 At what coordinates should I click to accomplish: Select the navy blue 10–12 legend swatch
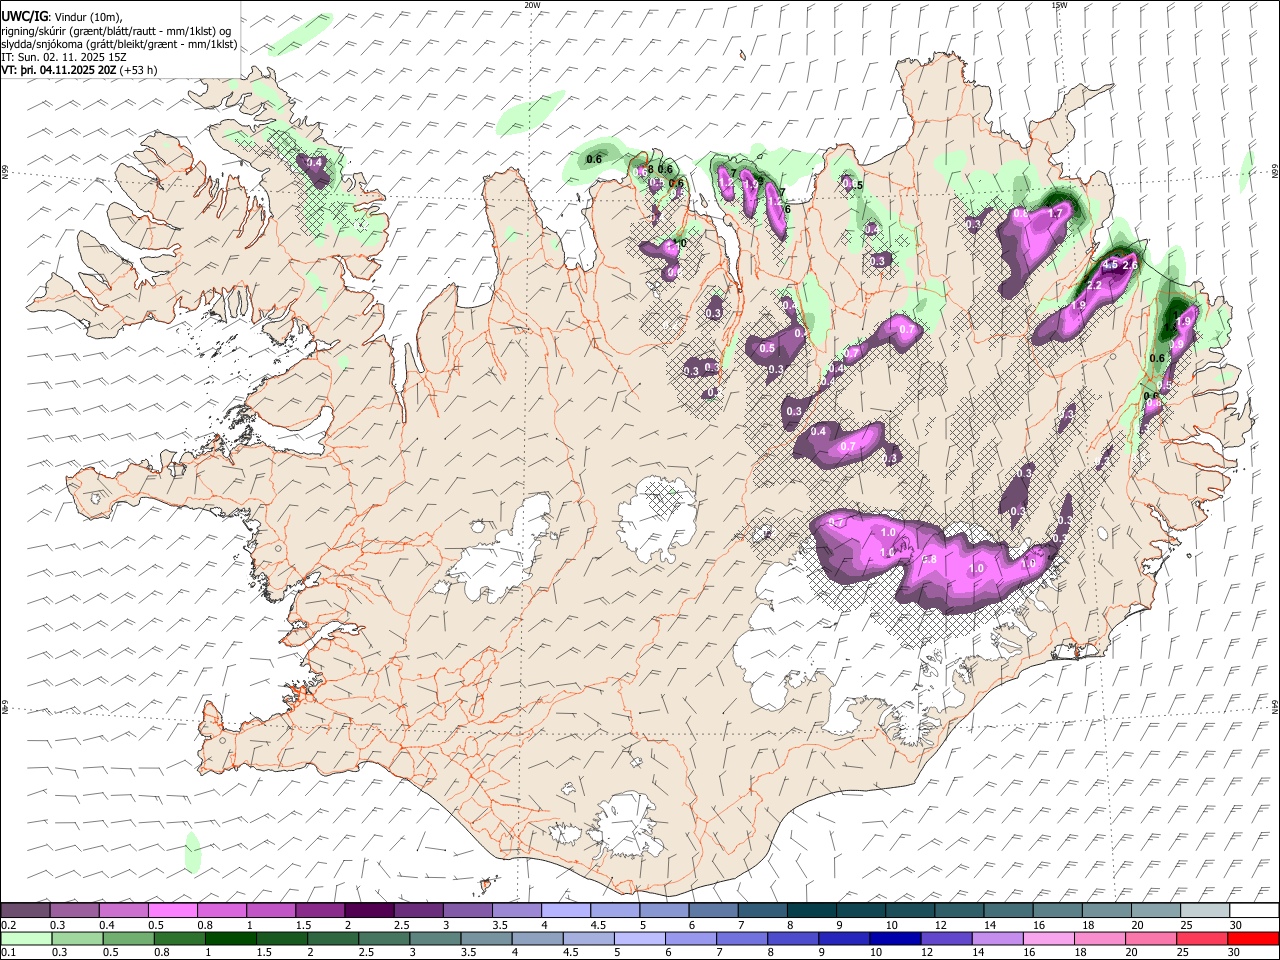(895, 938)
